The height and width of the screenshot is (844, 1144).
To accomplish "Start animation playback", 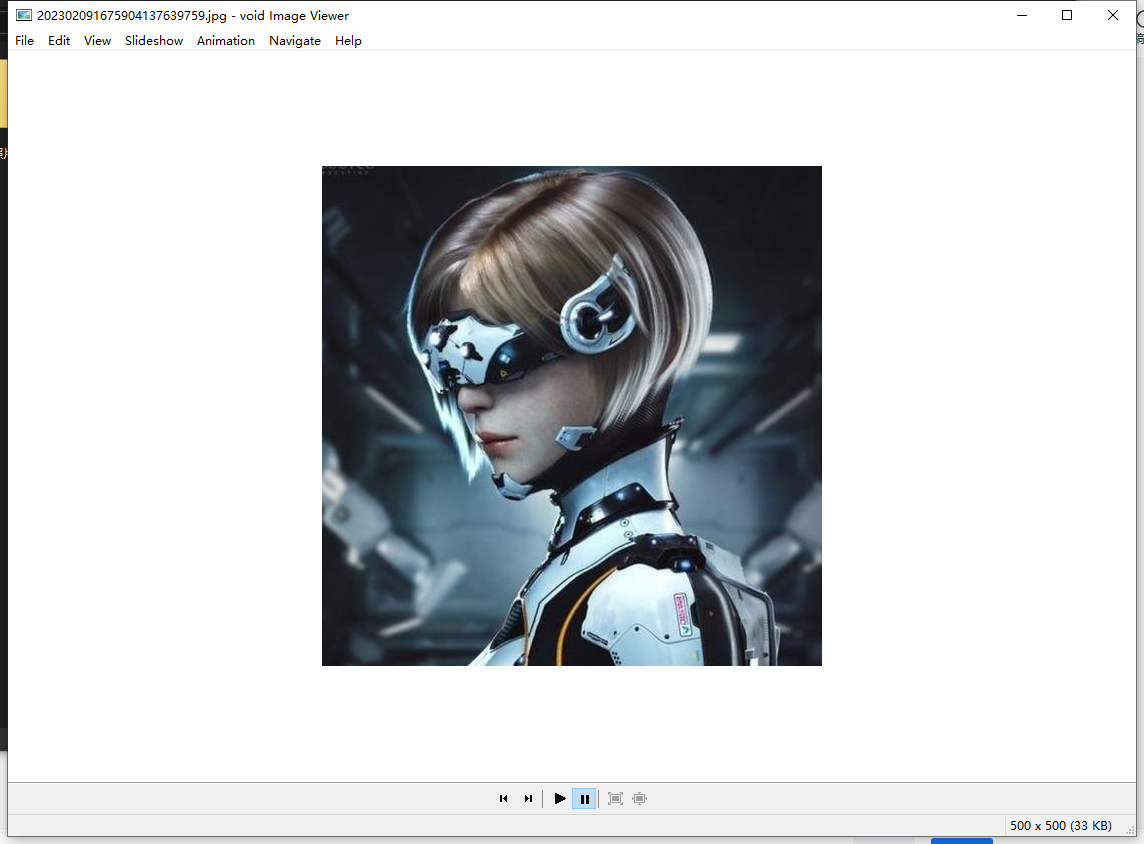I will click(560, 798).
